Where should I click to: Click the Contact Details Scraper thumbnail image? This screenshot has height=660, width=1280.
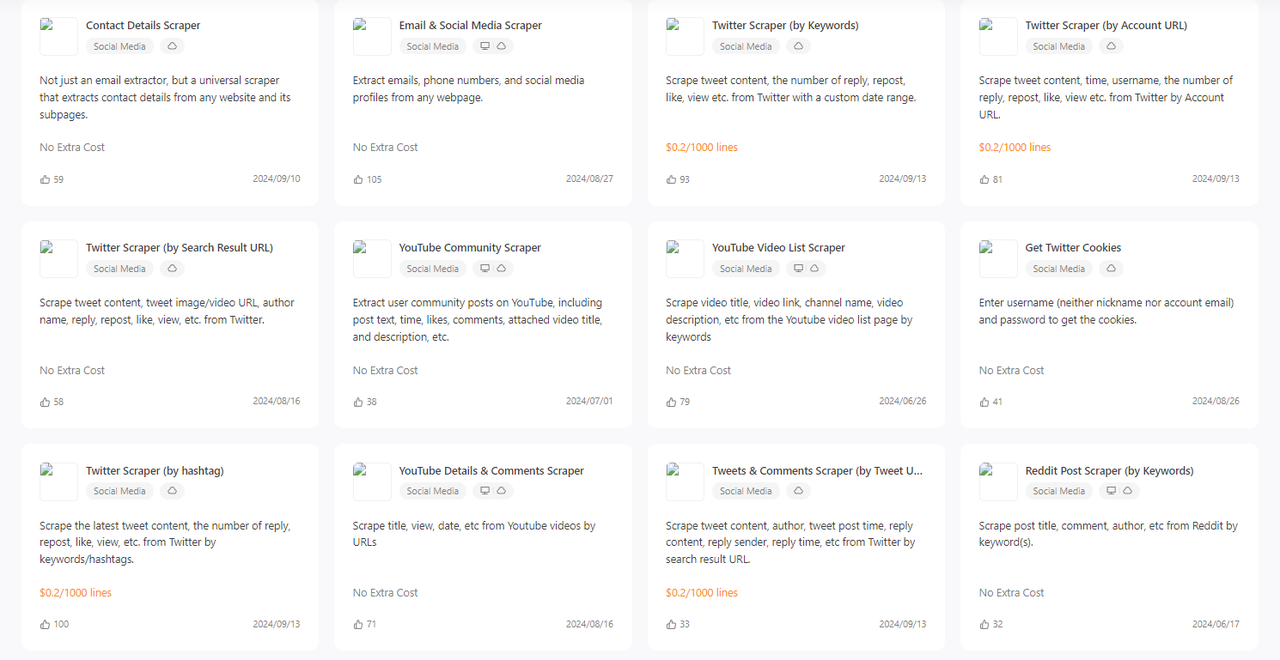[x=59, y=37]
